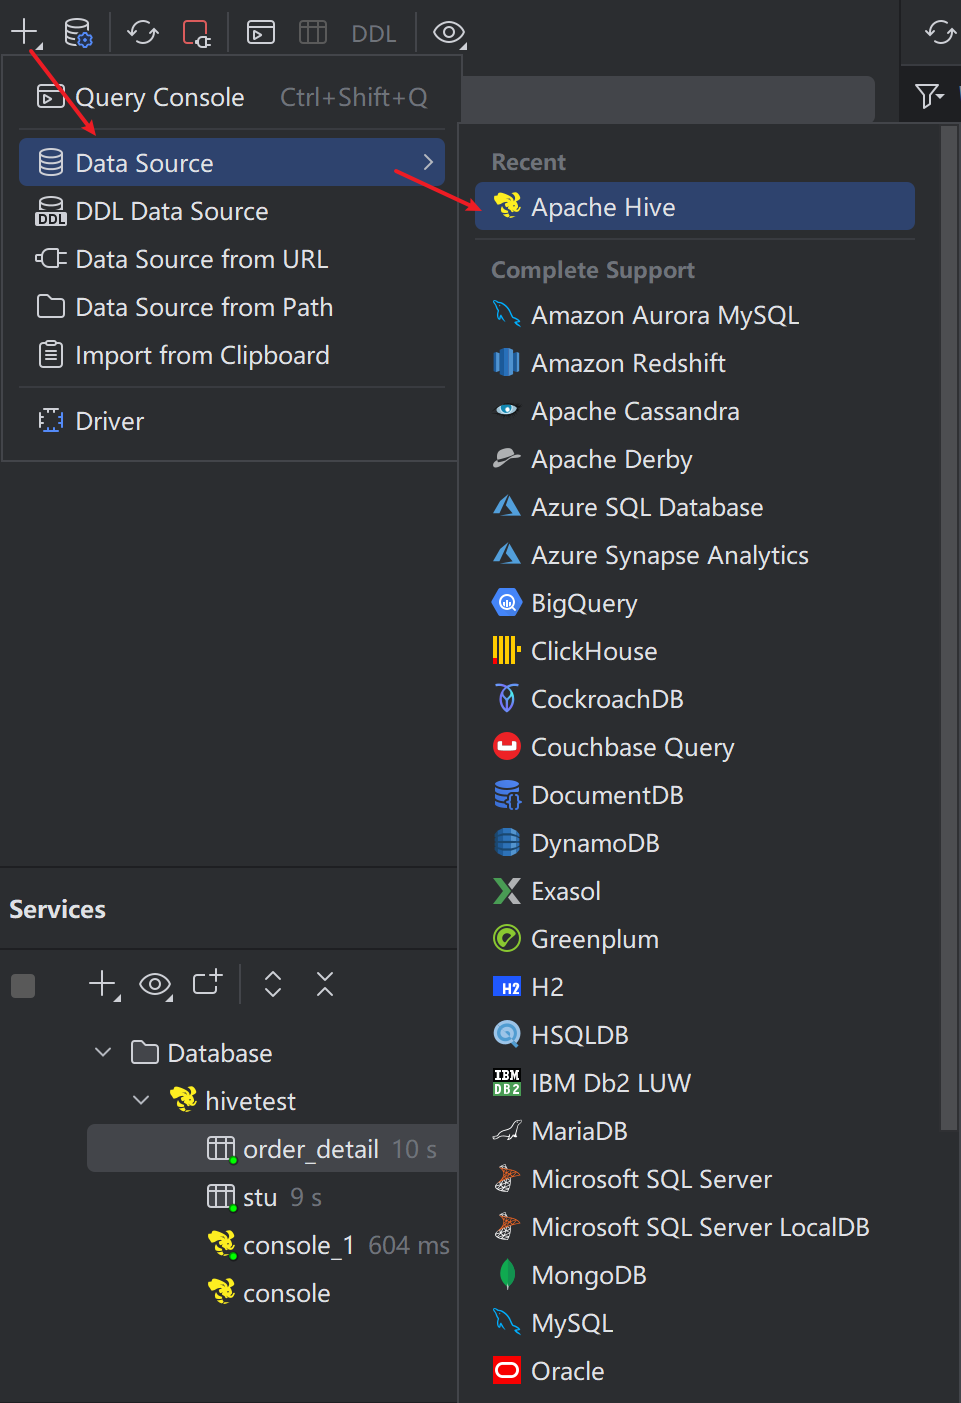Choose DocumentDB
This screenshot has height=1403, width=961.
695,795
